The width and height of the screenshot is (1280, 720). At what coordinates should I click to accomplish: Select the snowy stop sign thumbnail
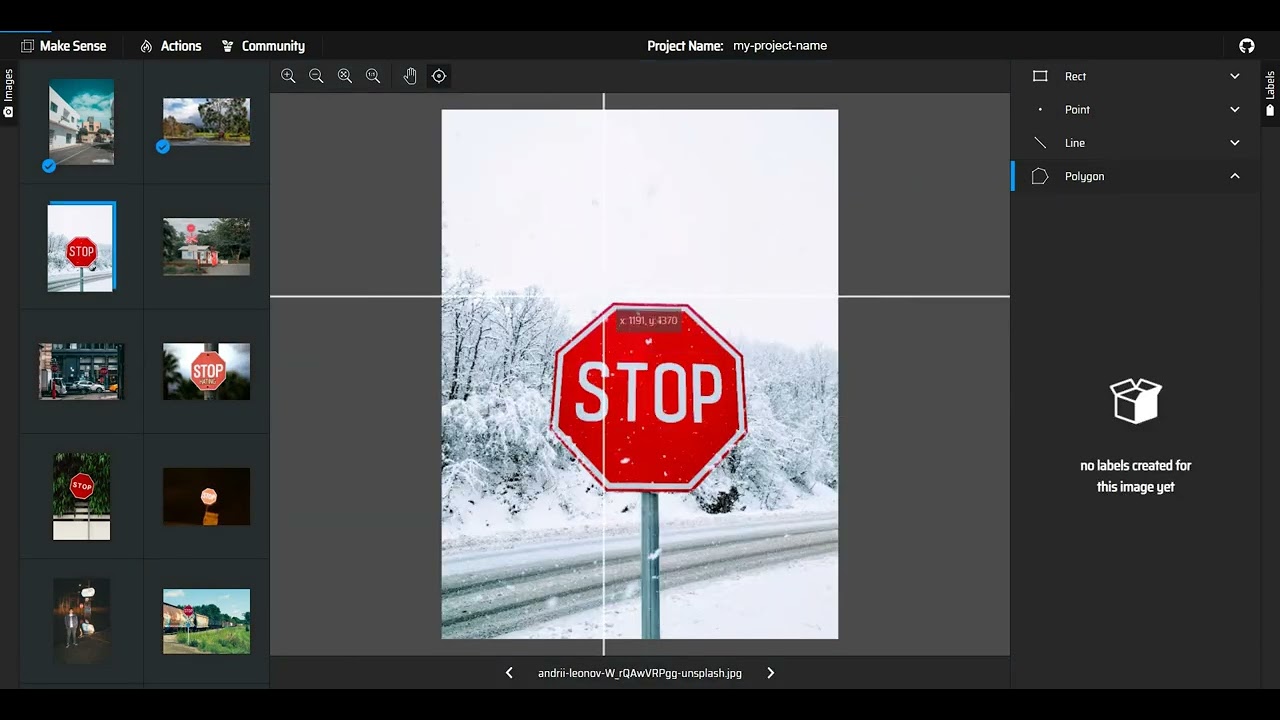(81, 247)
